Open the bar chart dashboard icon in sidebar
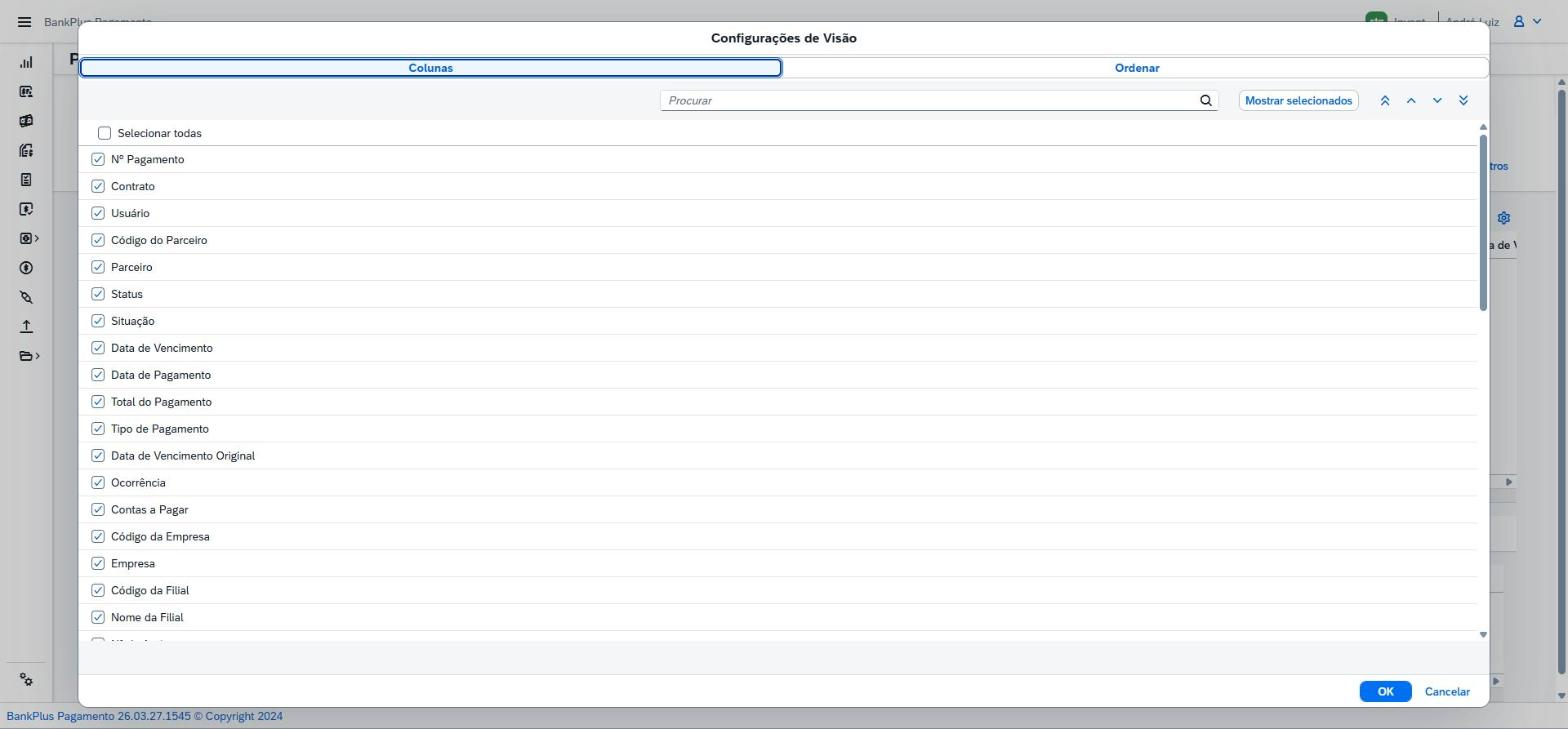Viewport: 1568px width, 729px height. point(26,62)
